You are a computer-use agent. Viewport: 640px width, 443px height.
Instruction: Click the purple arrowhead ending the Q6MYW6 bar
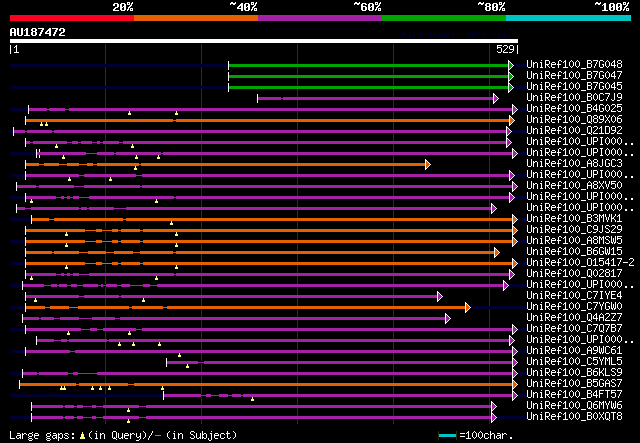(x=494, y=406)
